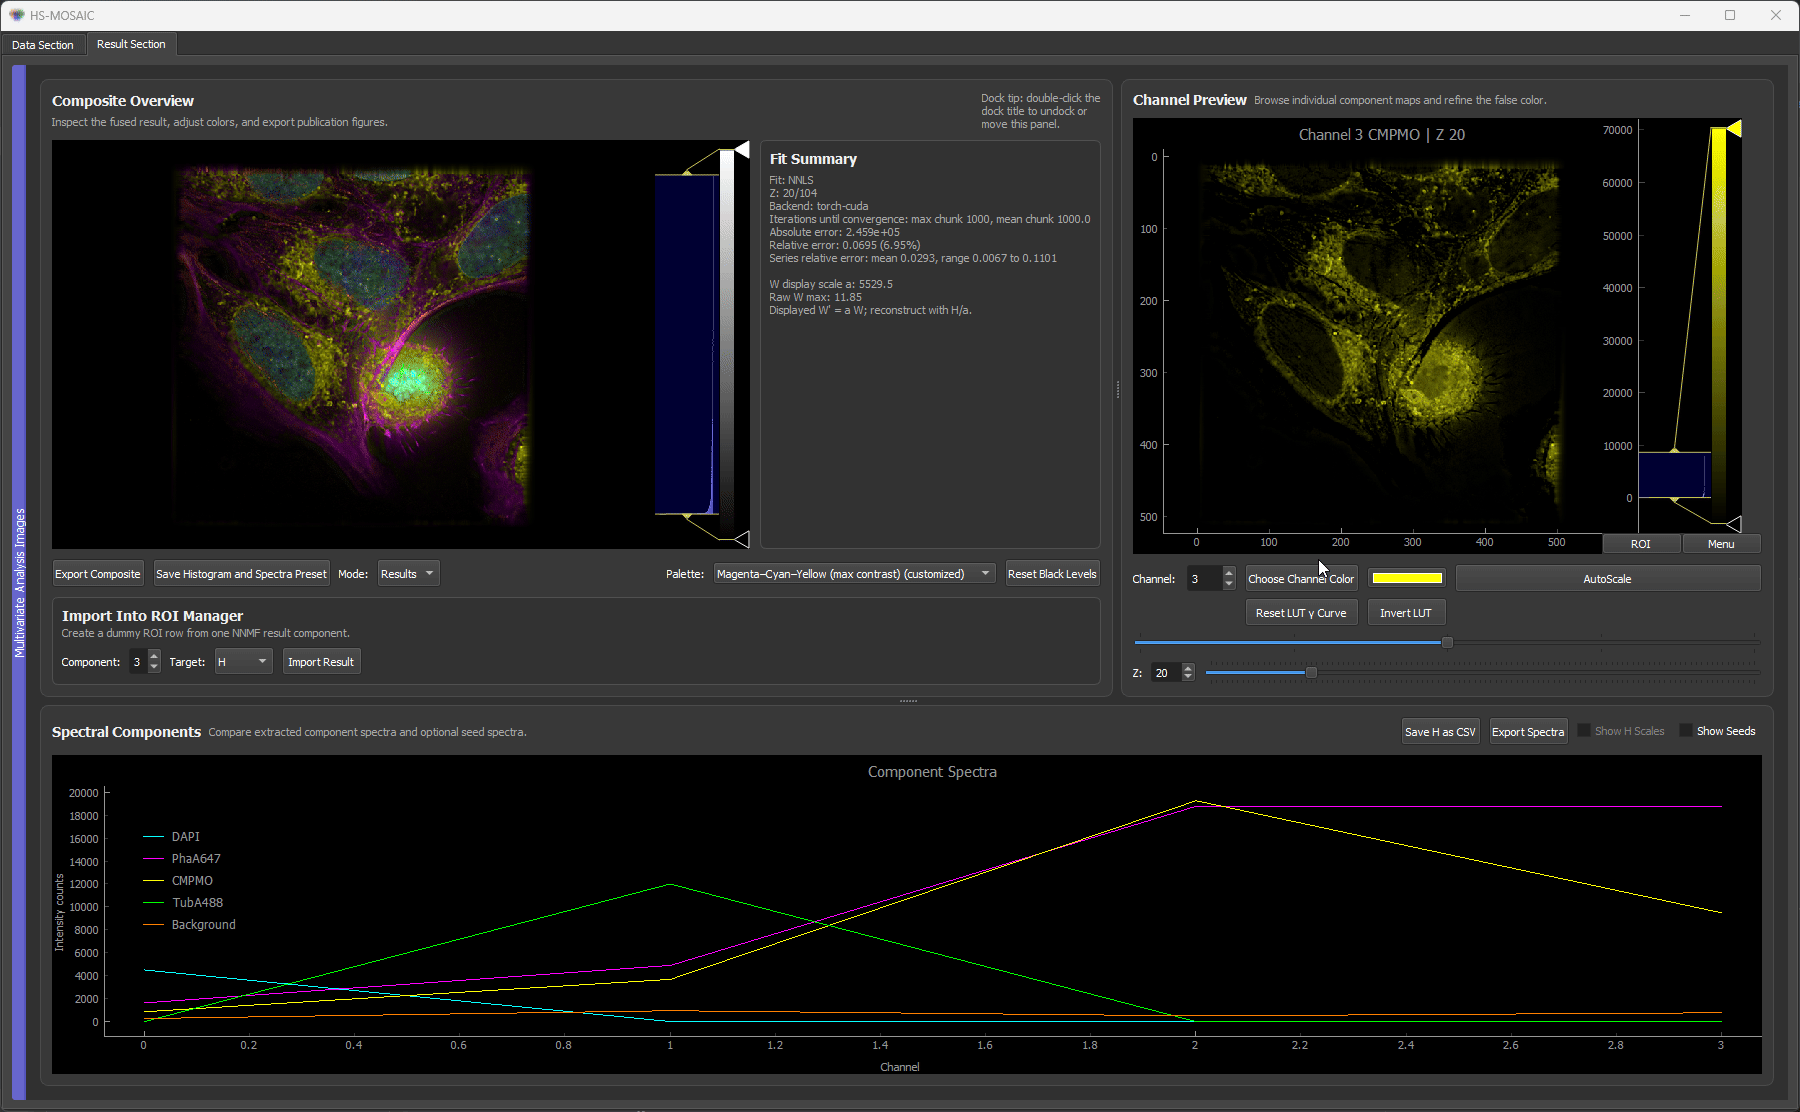
Task: Open the Target dropdown set to H
Action: point(243,662)
